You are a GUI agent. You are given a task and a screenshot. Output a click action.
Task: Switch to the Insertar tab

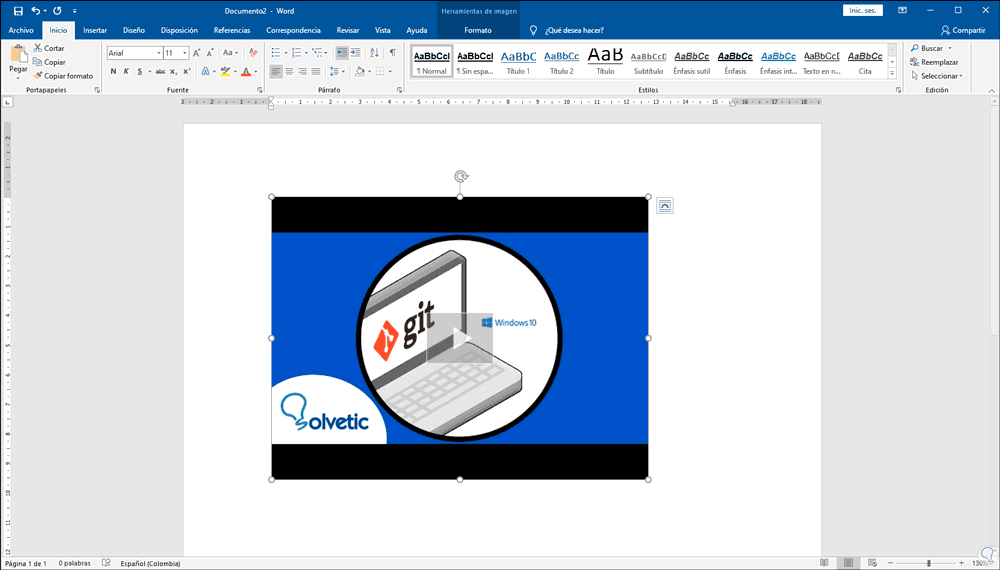click(95, 30)
